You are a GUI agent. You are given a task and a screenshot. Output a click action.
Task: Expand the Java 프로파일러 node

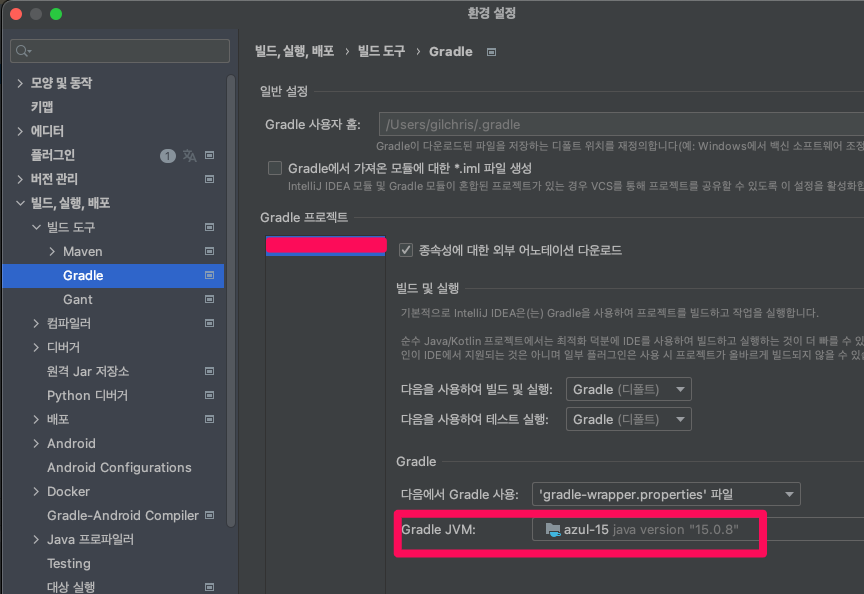[x=36, y=539]
